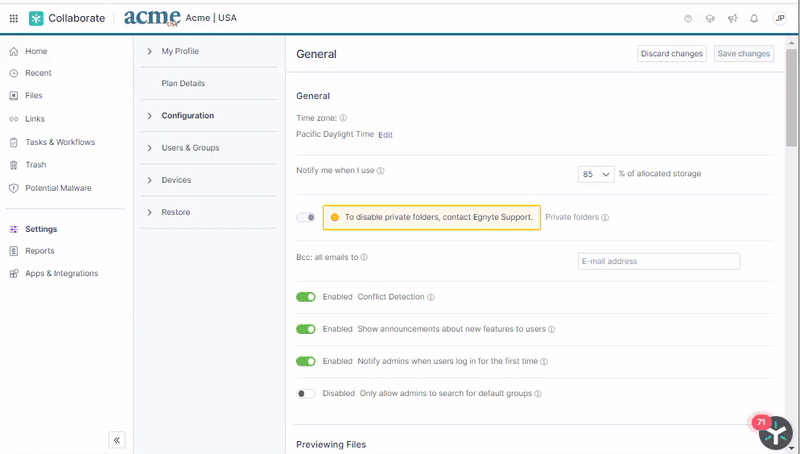This screenshot has height=454, width=800.
Task: Toggle Notify admins on first user login
Action: (x=306, y=361)
